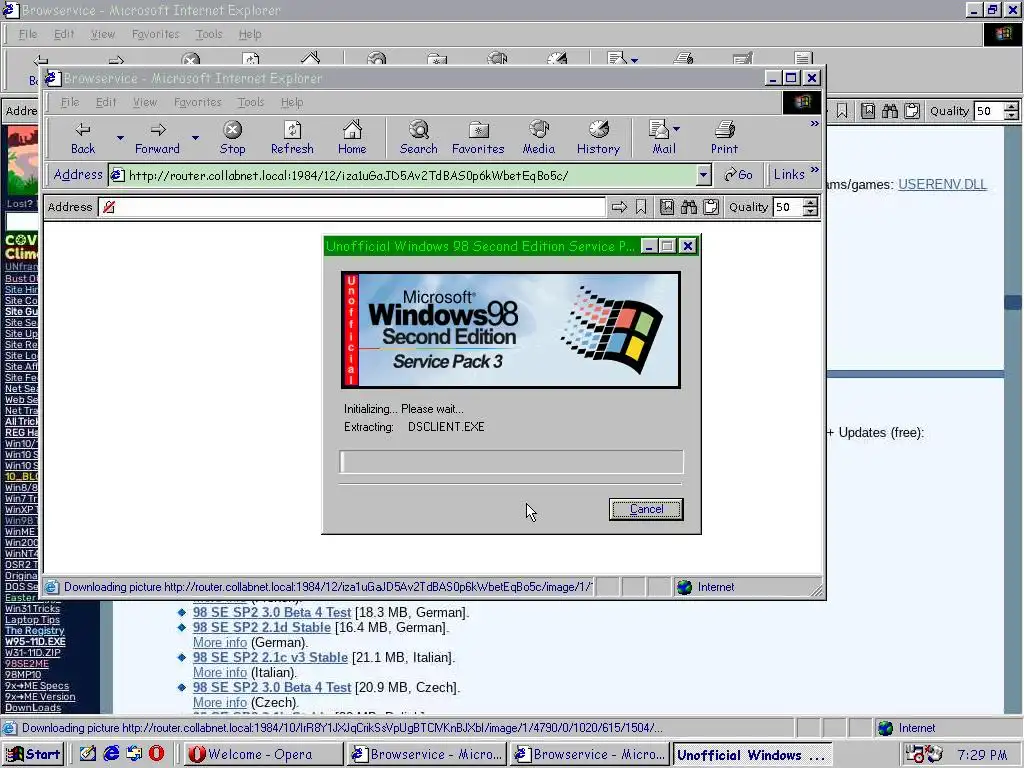Click the extraction progress bar
Viewport: 1024px width, 768px height.
click(511, 461)
